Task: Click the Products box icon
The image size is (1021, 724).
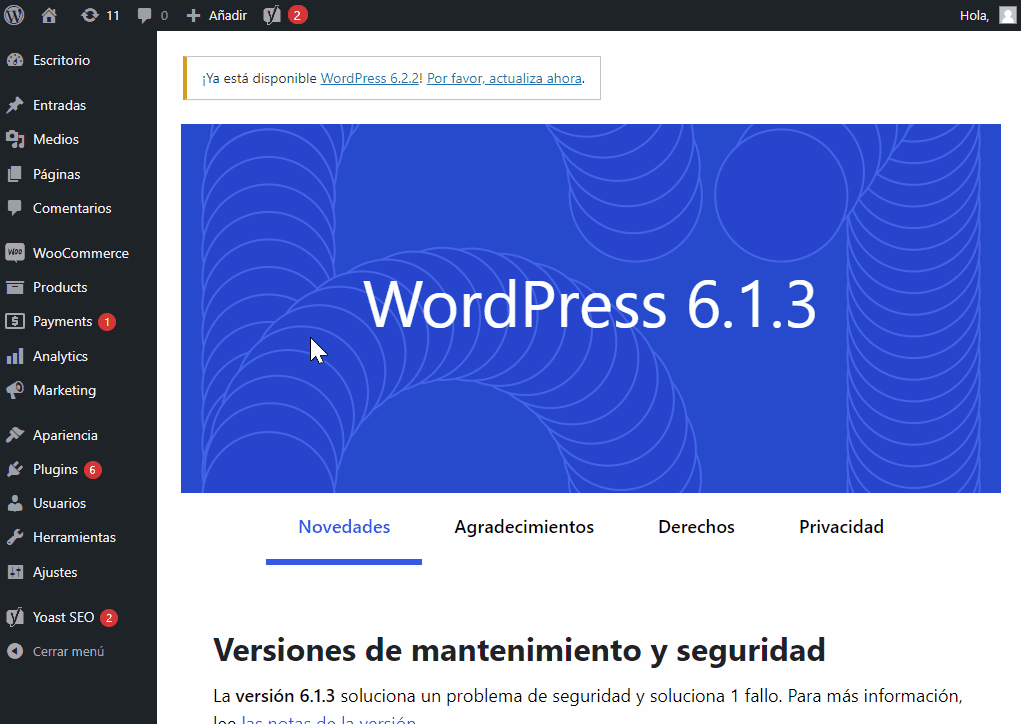Action: click(x=15, y=287)
